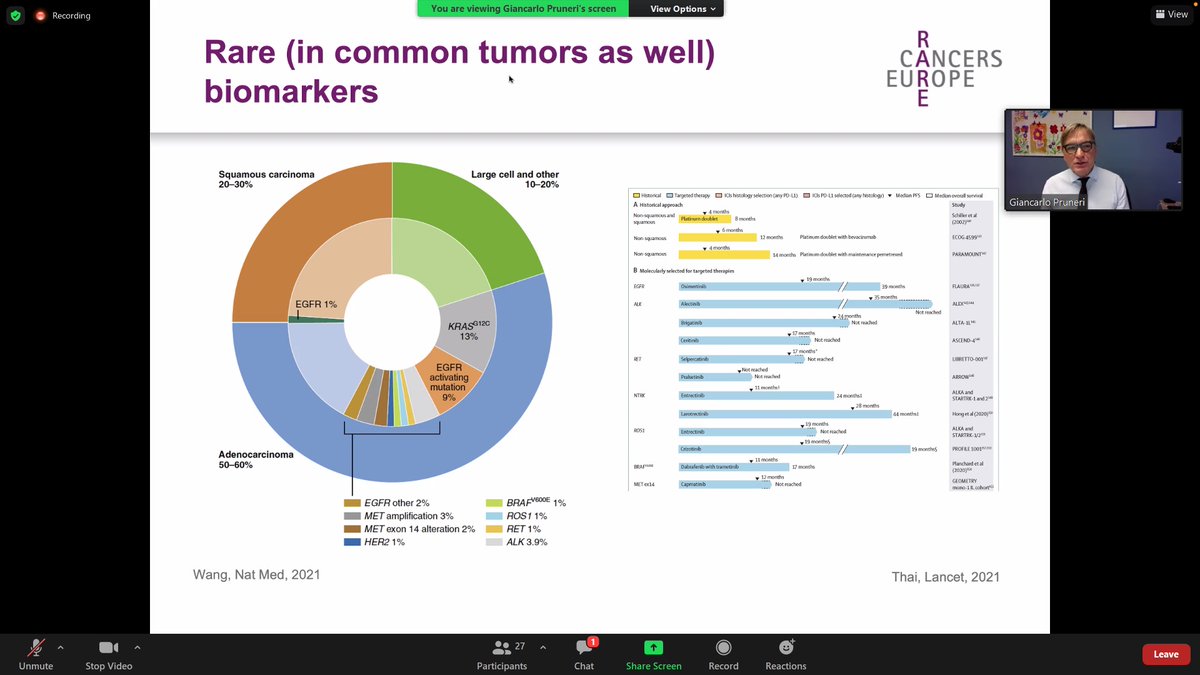The image size is (1200, 675).
Task: Open the View Options dropdown
Action: click(x=683, y=8)
